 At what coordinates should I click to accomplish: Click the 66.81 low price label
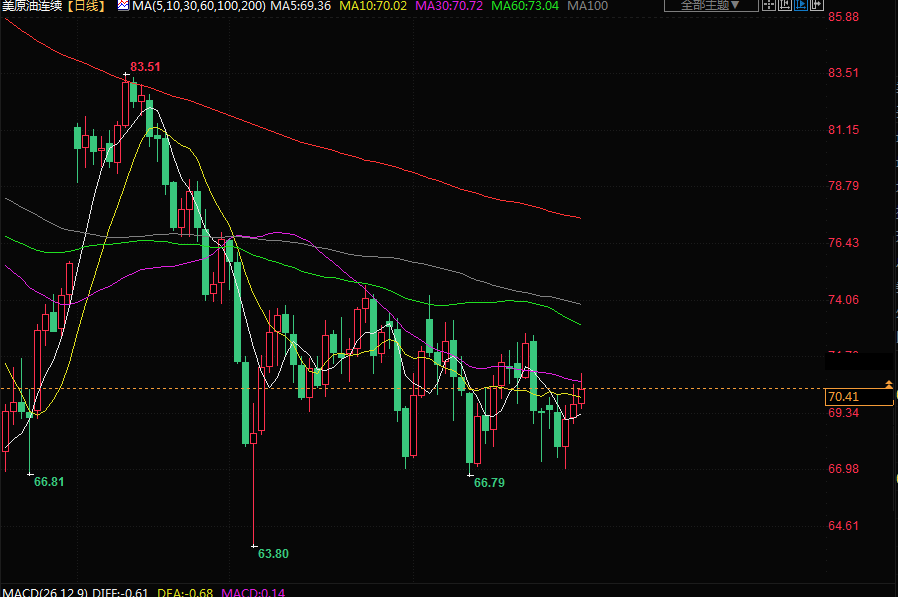coord(49,481)
